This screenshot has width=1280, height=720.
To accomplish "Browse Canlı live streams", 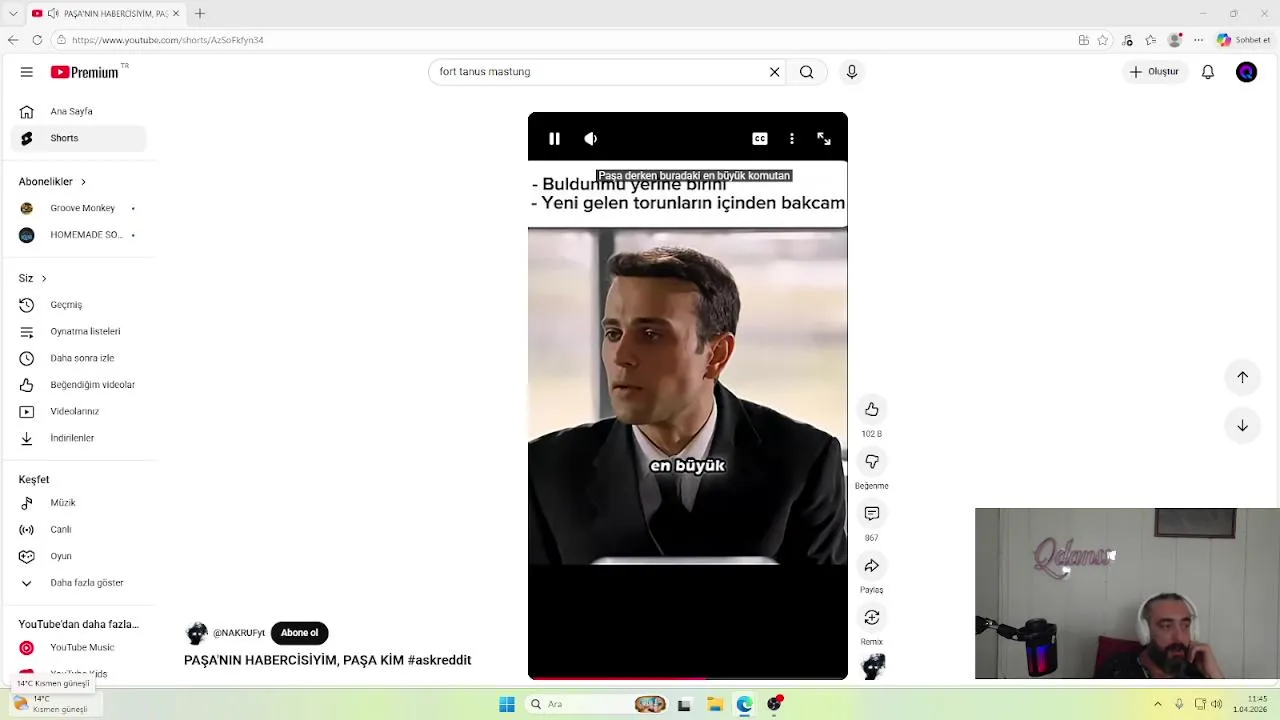I will [78, 529].
